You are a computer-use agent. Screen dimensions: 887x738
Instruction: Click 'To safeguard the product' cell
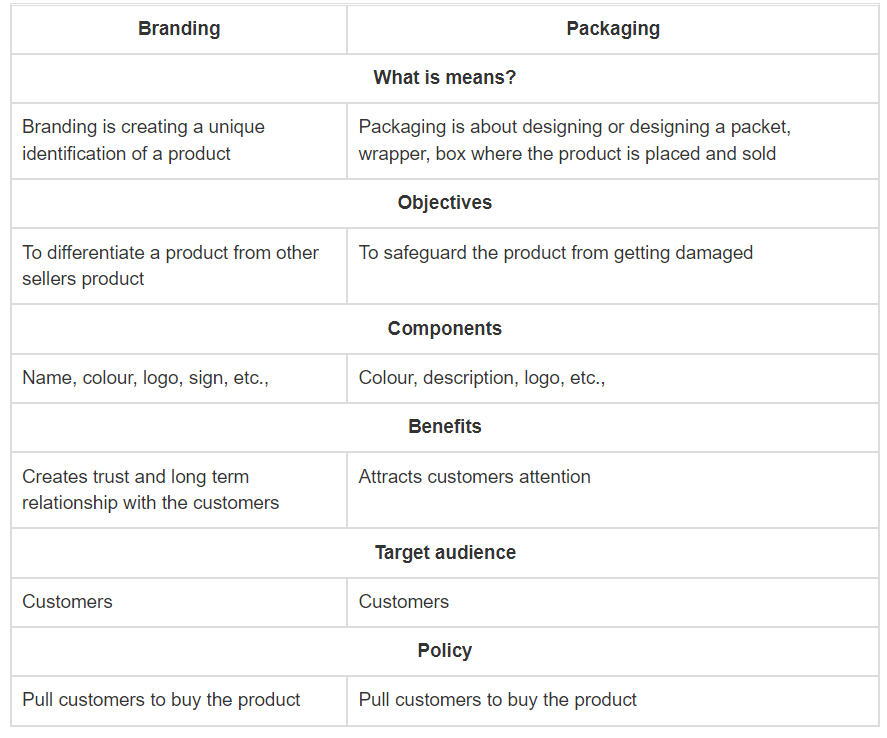click(x=556, y=253)
